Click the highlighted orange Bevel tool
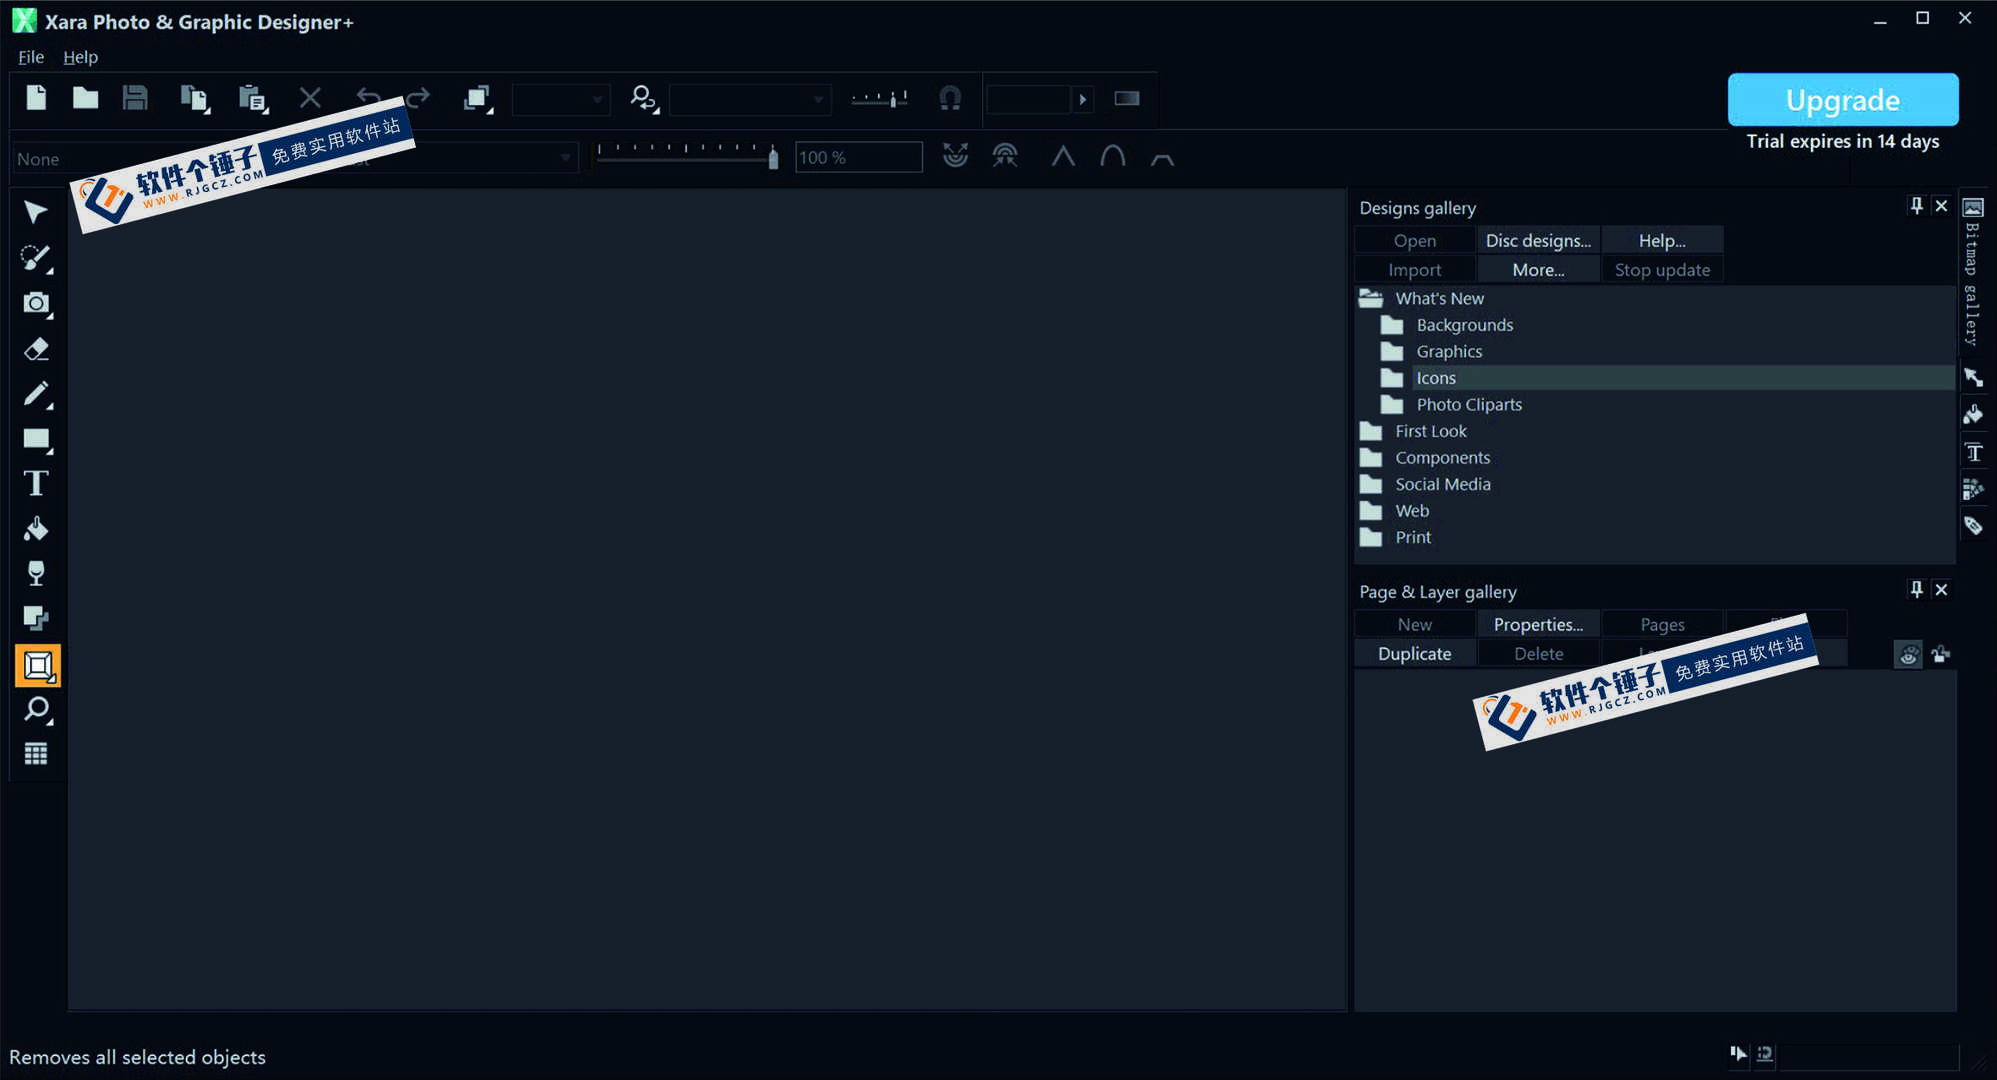Screen dimensions: 1997x1080 (38, 666)
